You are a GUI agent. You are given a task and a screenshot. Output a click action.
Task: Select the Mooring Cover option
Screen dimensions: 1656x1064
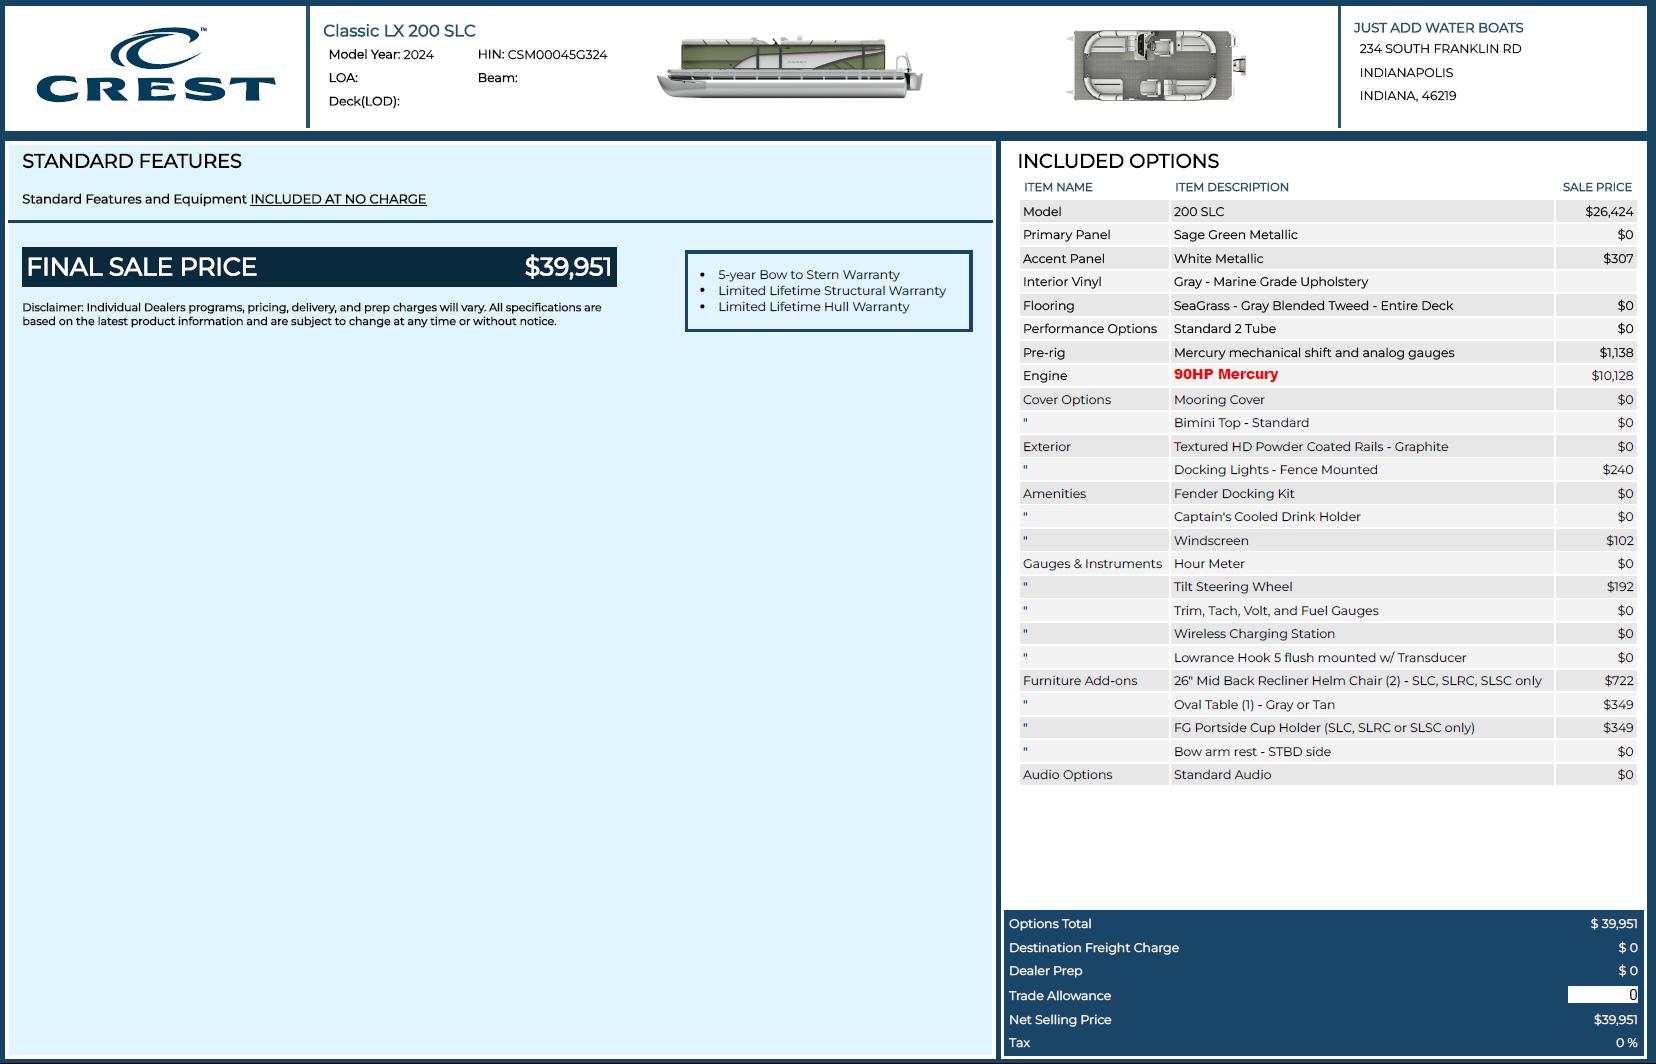pos(1219,400)
